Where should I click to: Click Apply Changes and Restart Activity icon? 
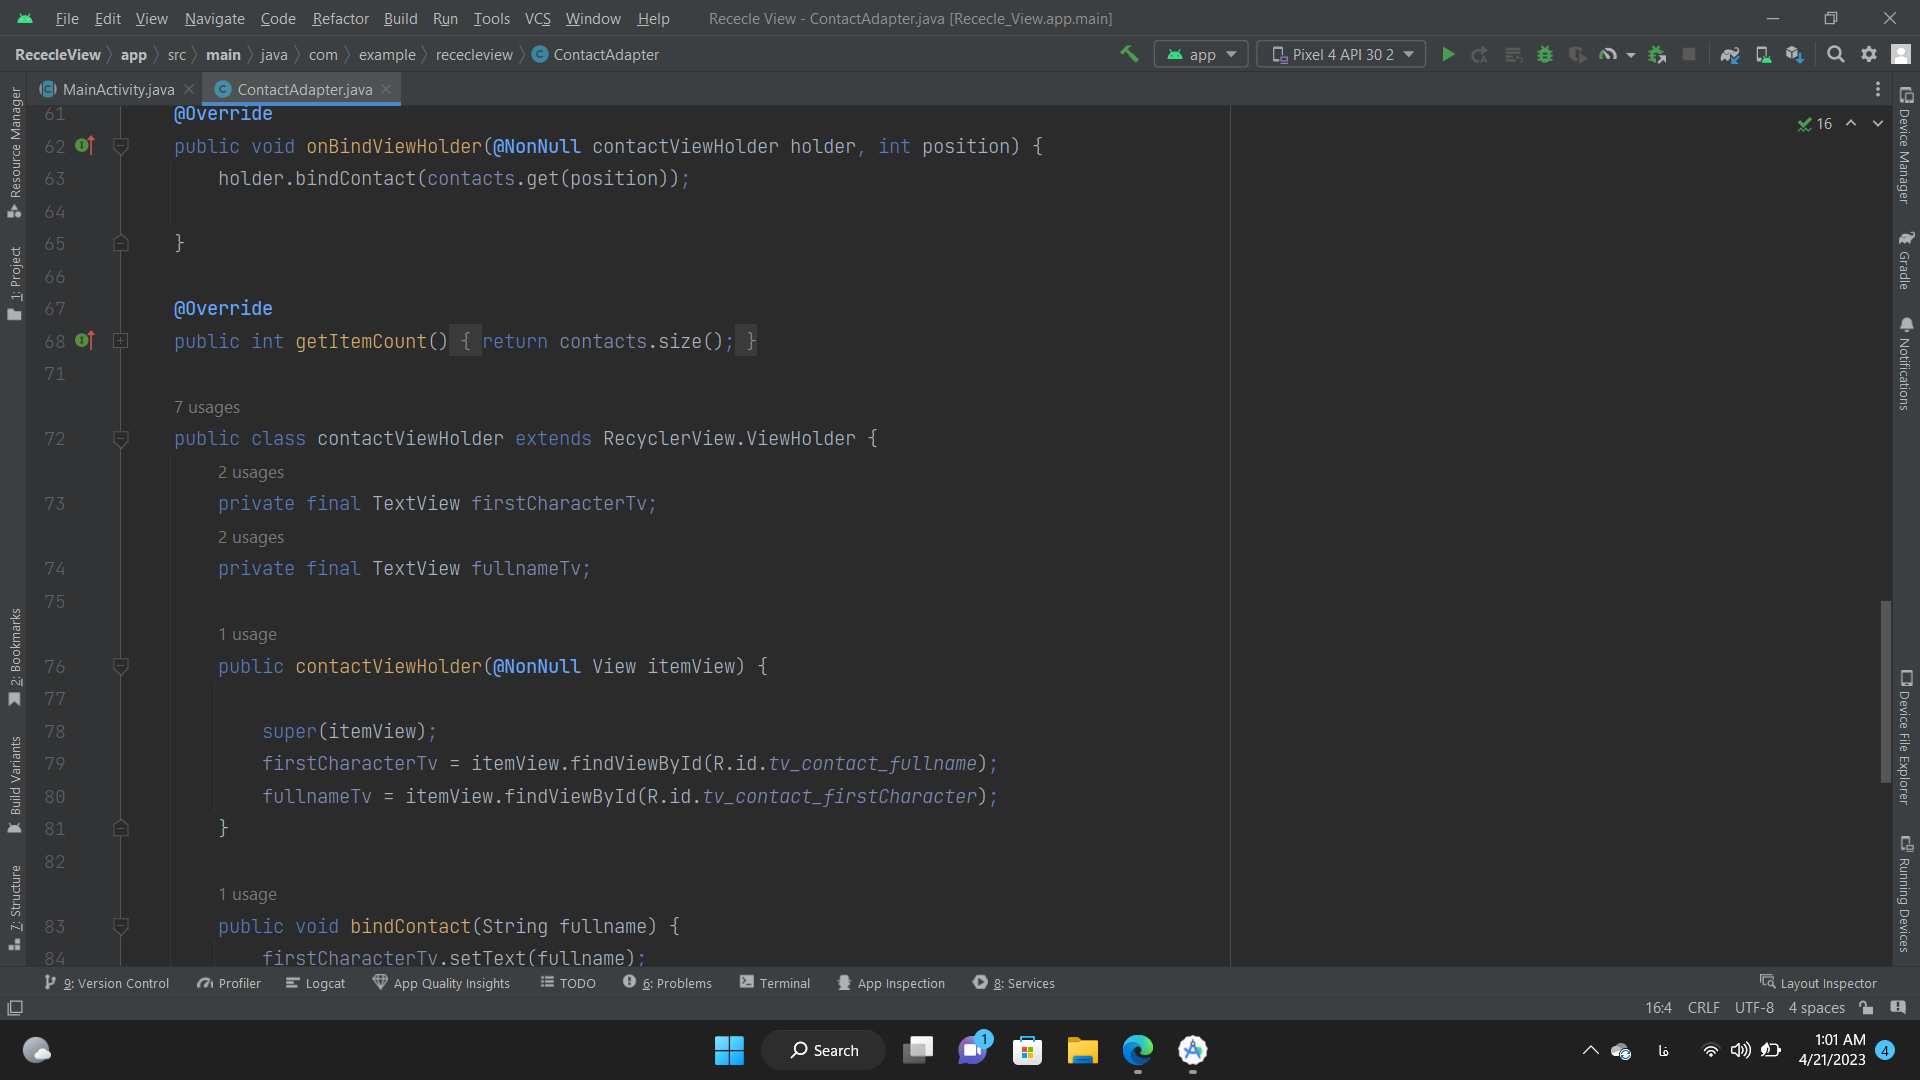(1480, 54)
